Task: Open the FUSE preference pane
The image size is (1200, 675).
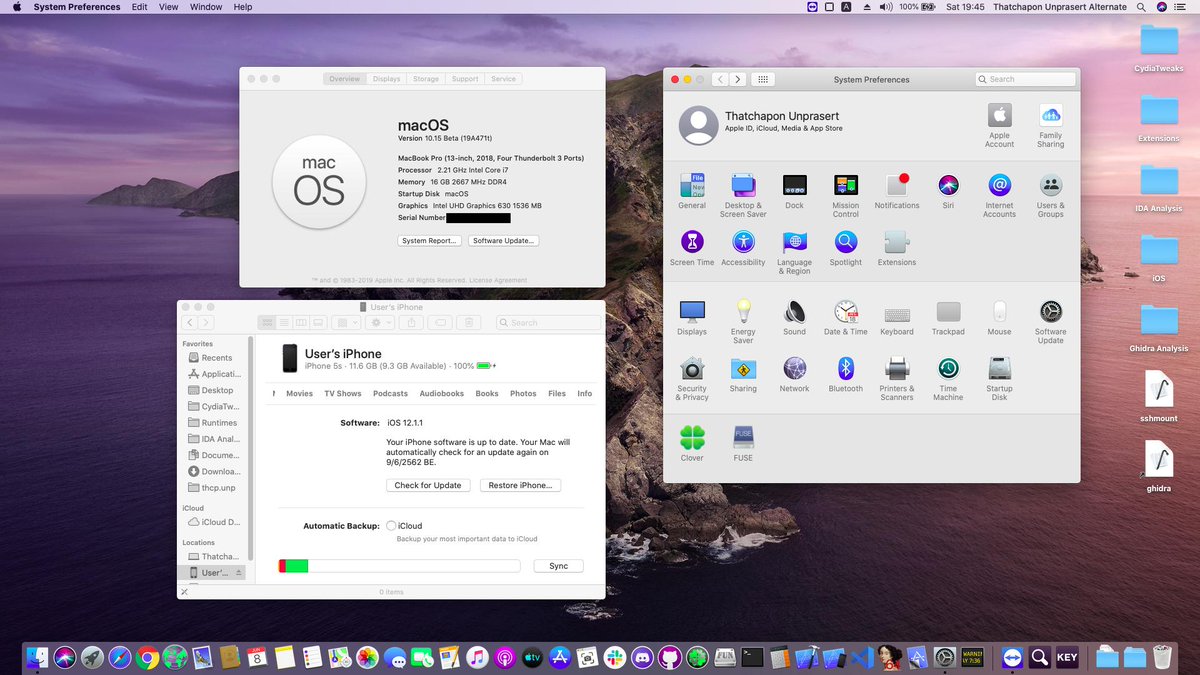Action: (742, 436)
